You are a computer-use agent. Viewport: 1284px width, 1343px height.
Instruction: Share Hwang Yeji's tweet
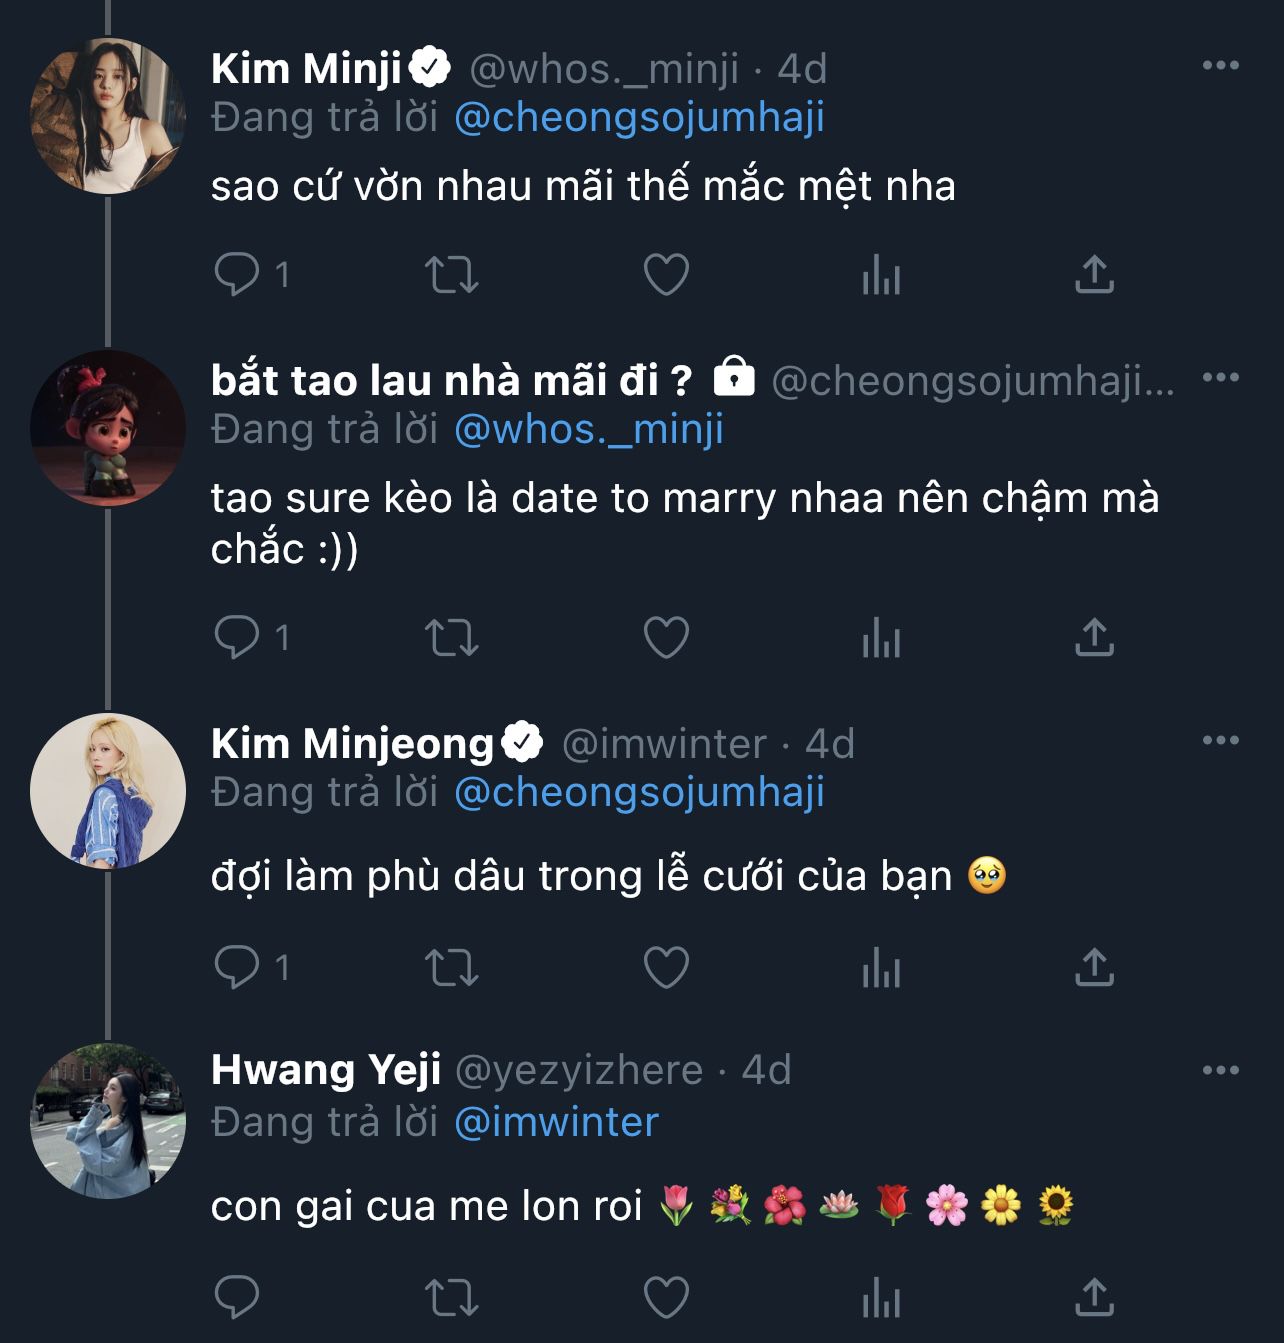pyautogui.click(x=1094, y=1298)
